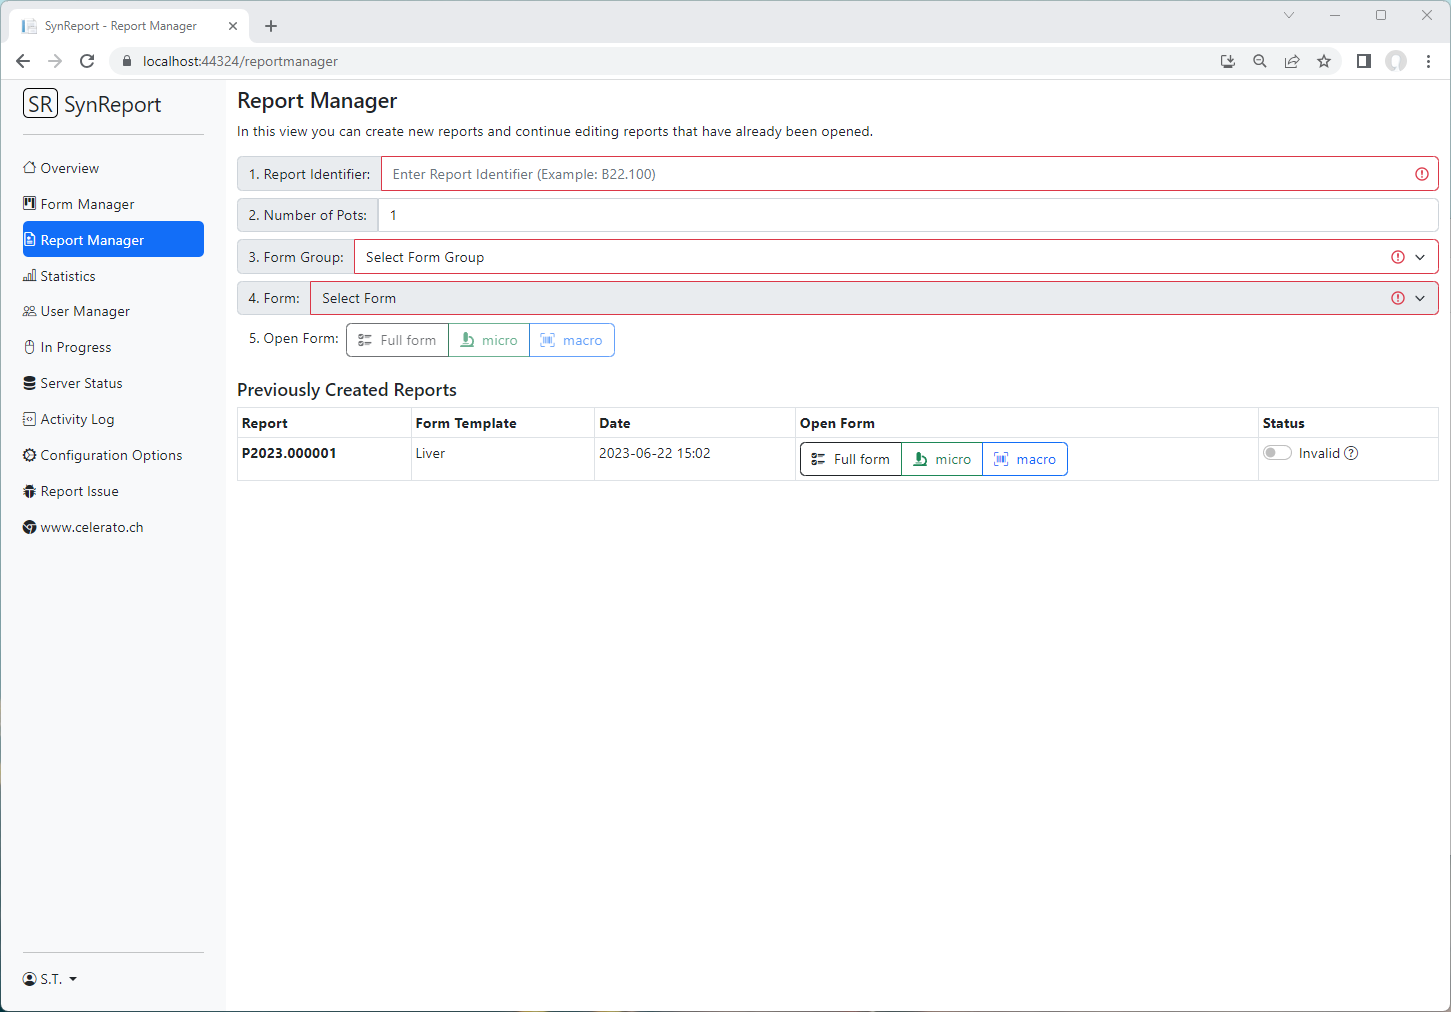Click the browser reload page icon

pyautogui.click(x=87, y=61)
